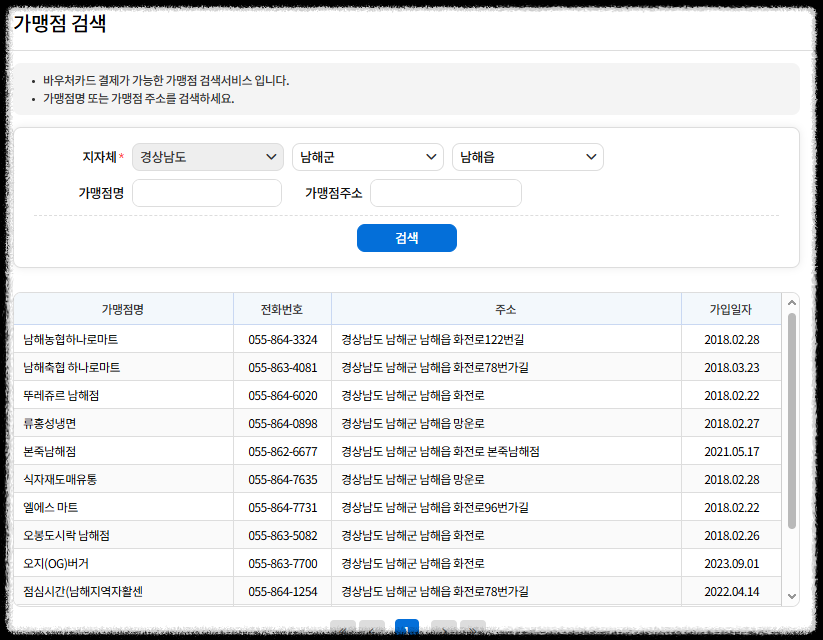Select the 점심시간(남해지역자활센 row name
The image size is (823, 640).
click(x=83, y=592)
